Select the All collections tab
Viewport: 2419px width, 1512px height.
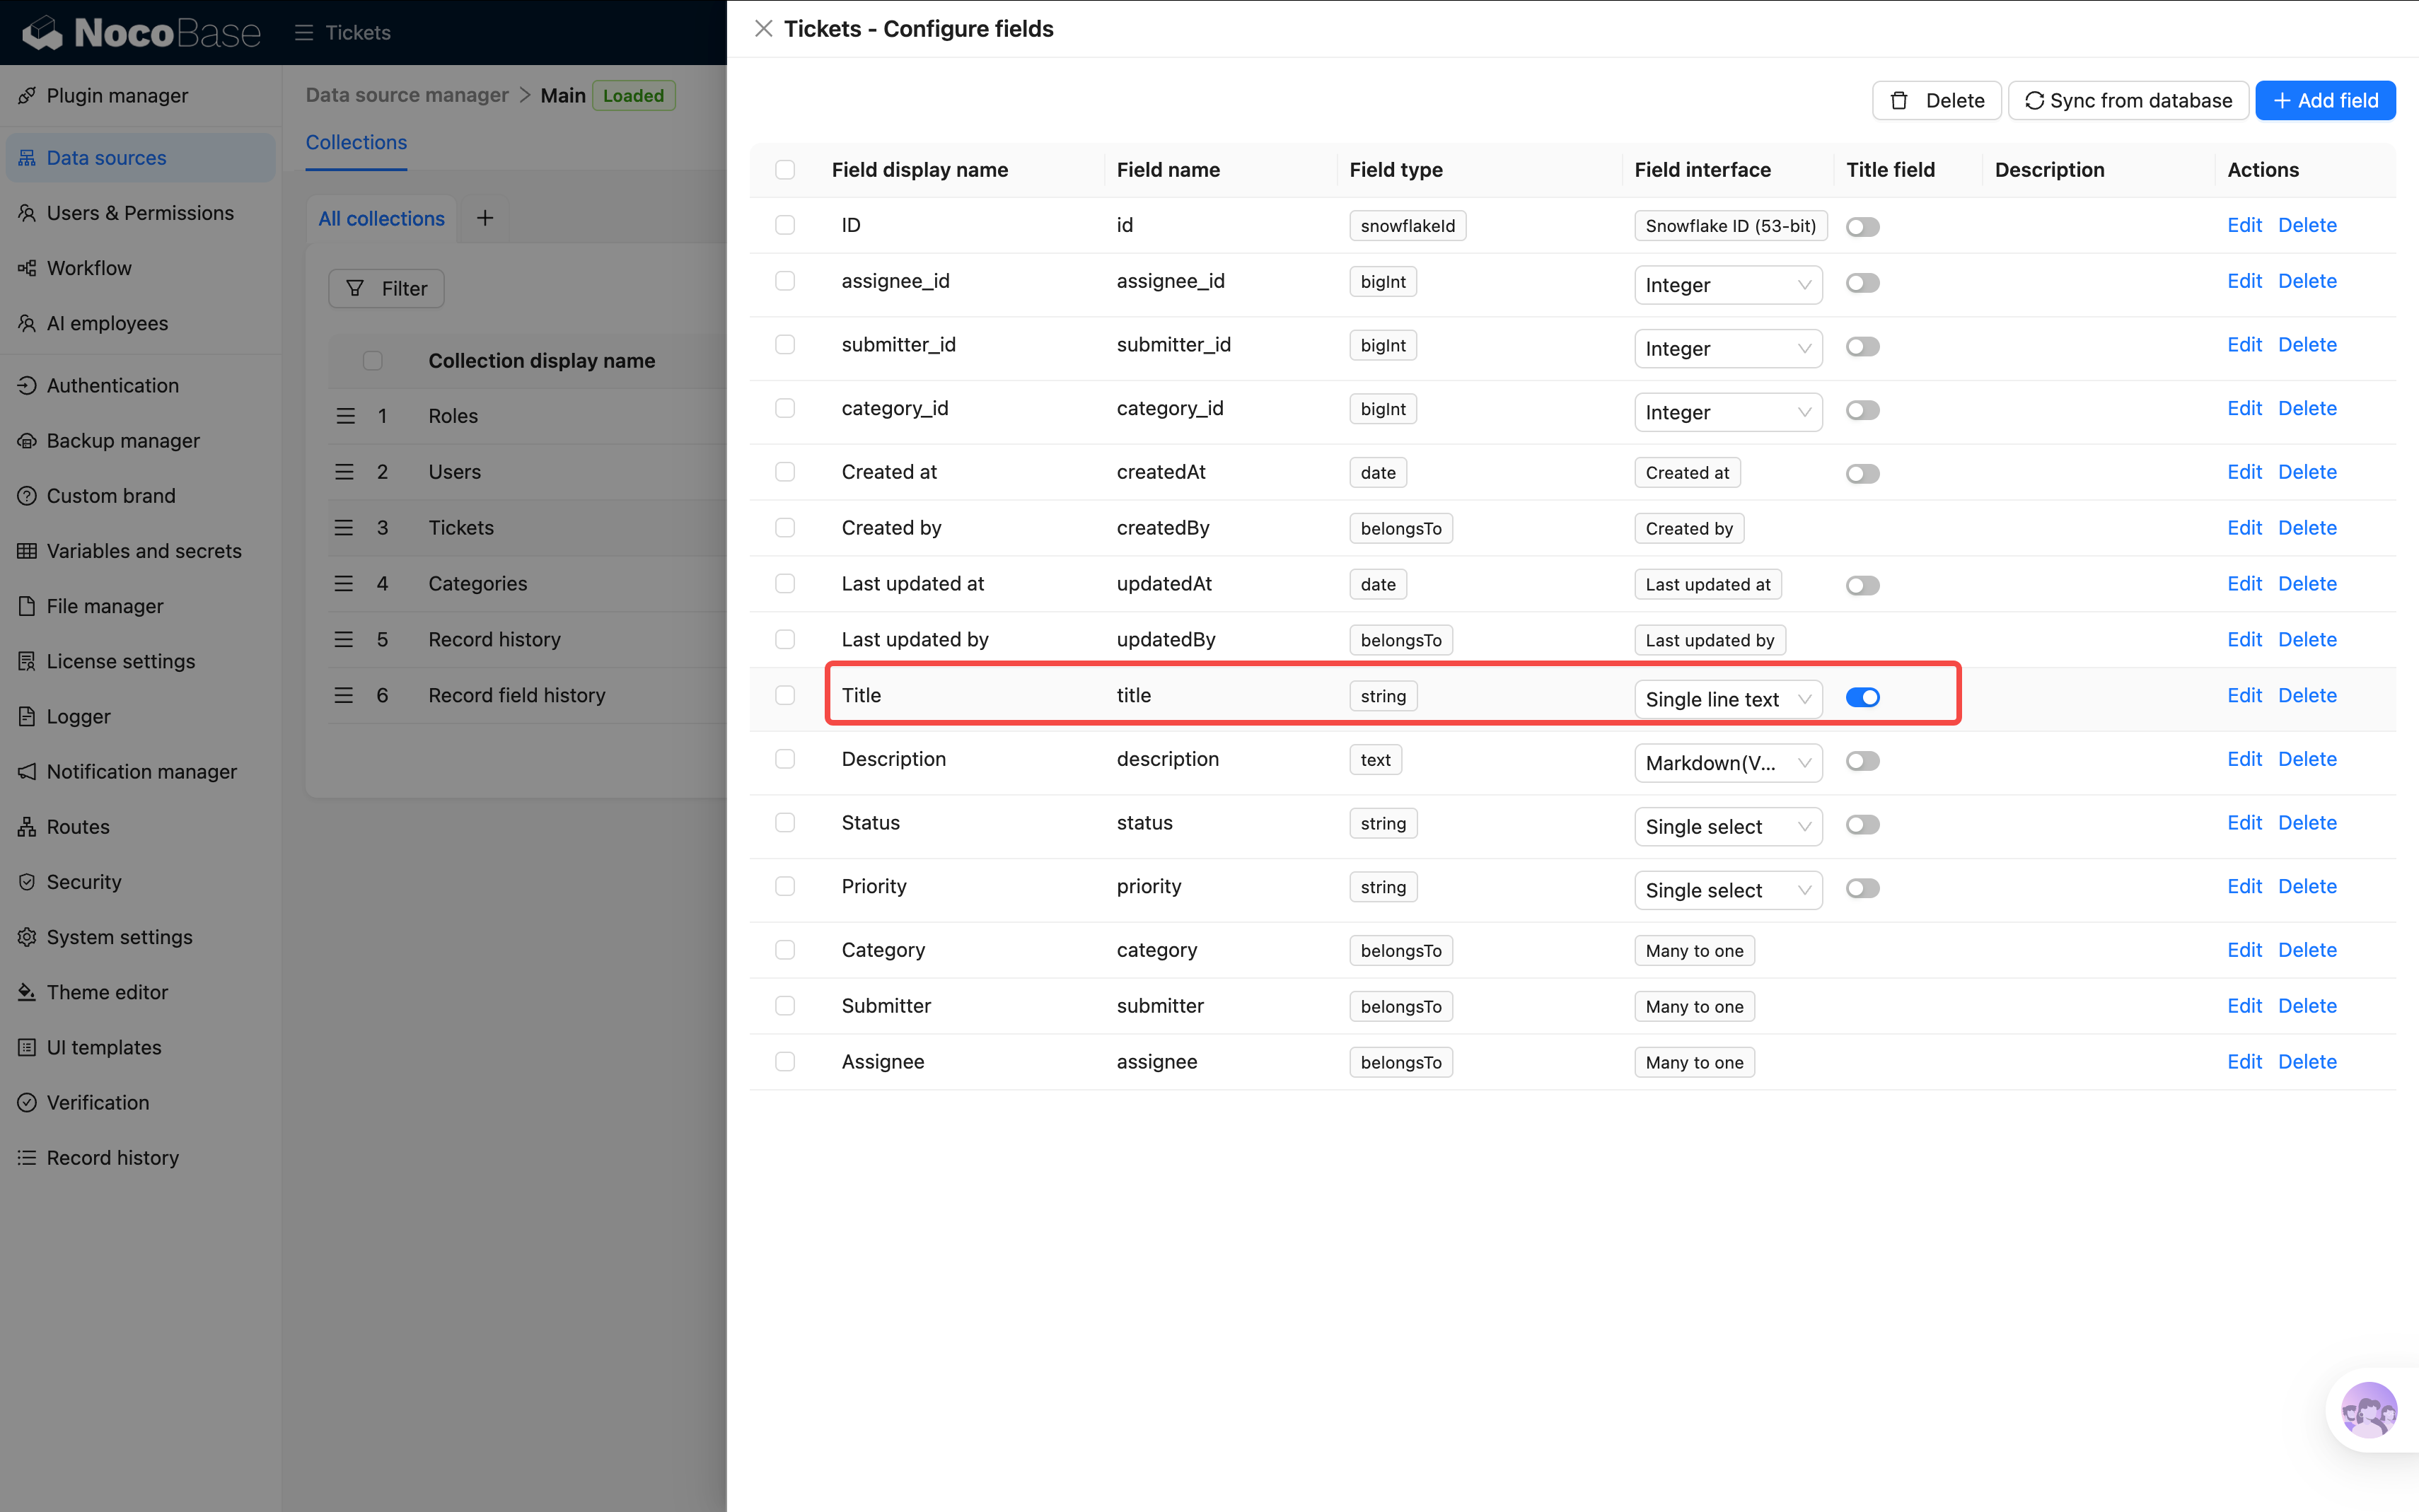tap(381, 218)
